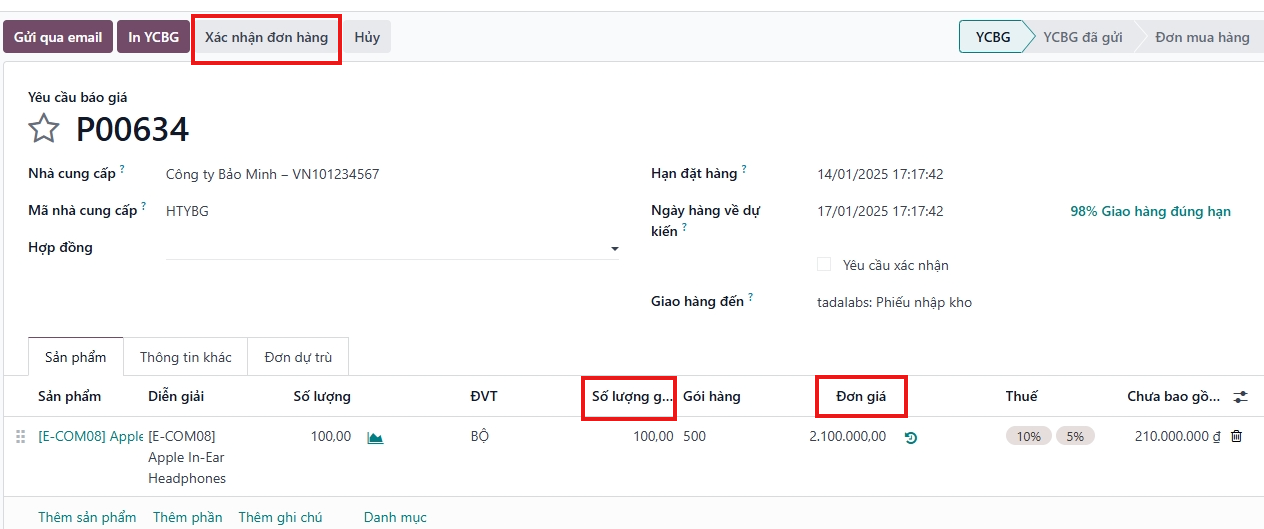Click the Giao hàng đến field value
The image size is (1264, 529).
point(894,302)
